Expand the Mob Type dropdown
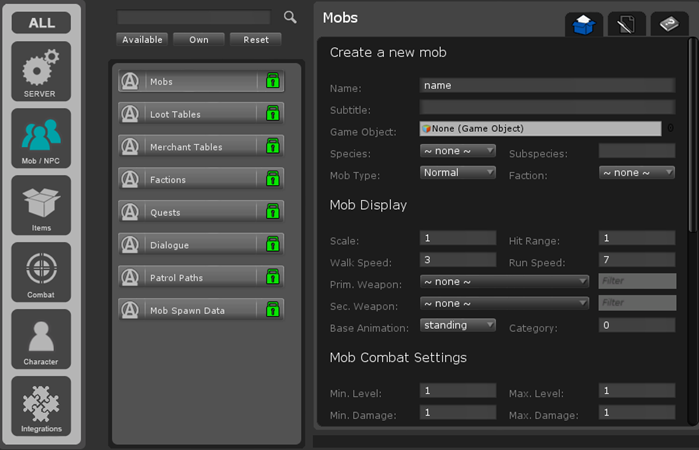The height and width of the screenshot is (450, 699). 458,172
